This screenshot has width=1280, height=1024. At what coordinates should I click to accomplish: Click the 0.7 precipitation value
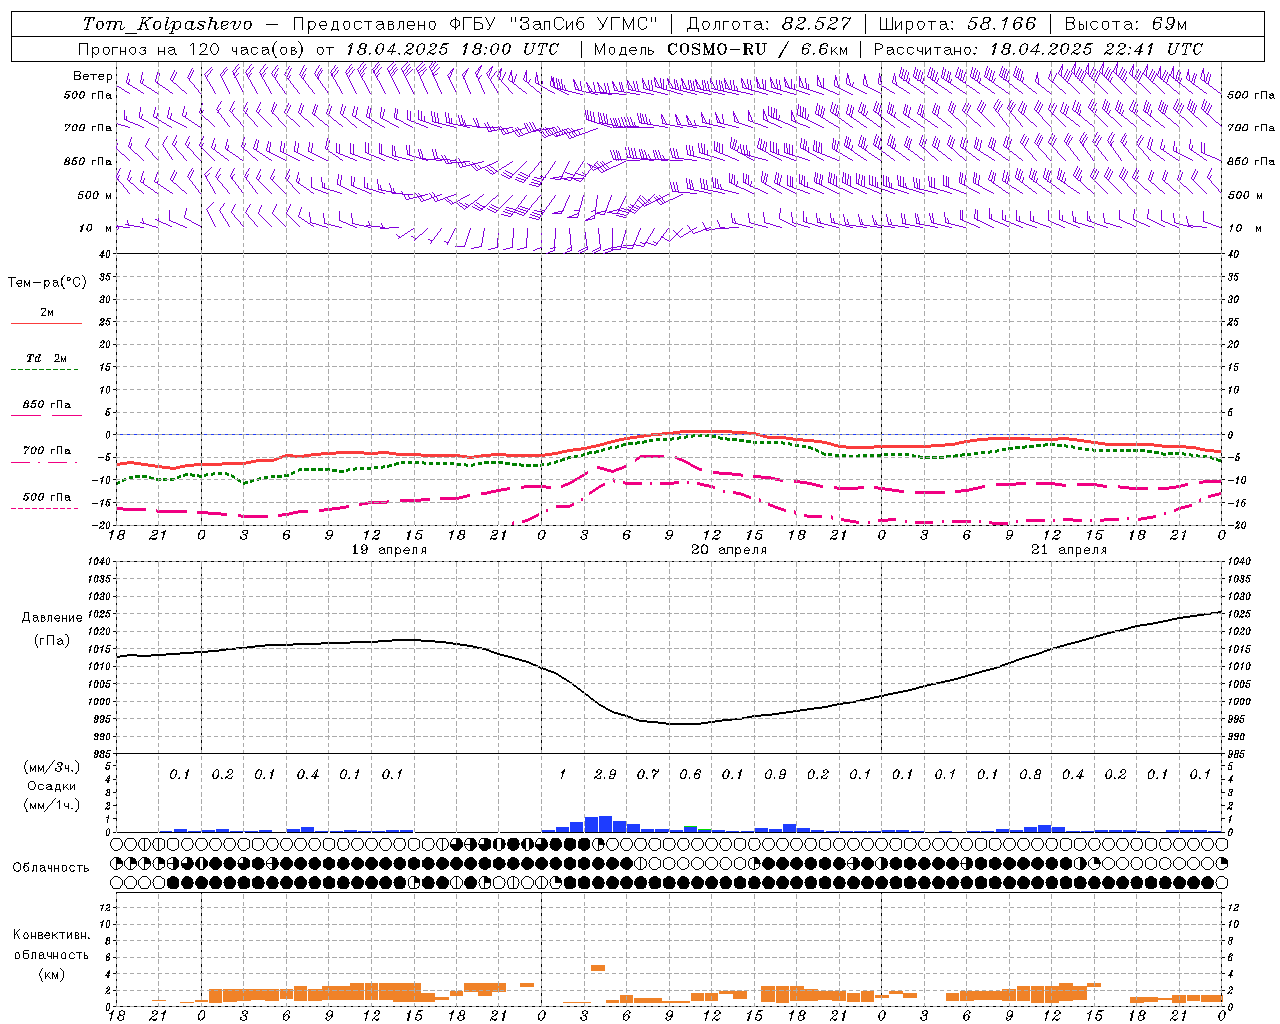pos(648,774)
